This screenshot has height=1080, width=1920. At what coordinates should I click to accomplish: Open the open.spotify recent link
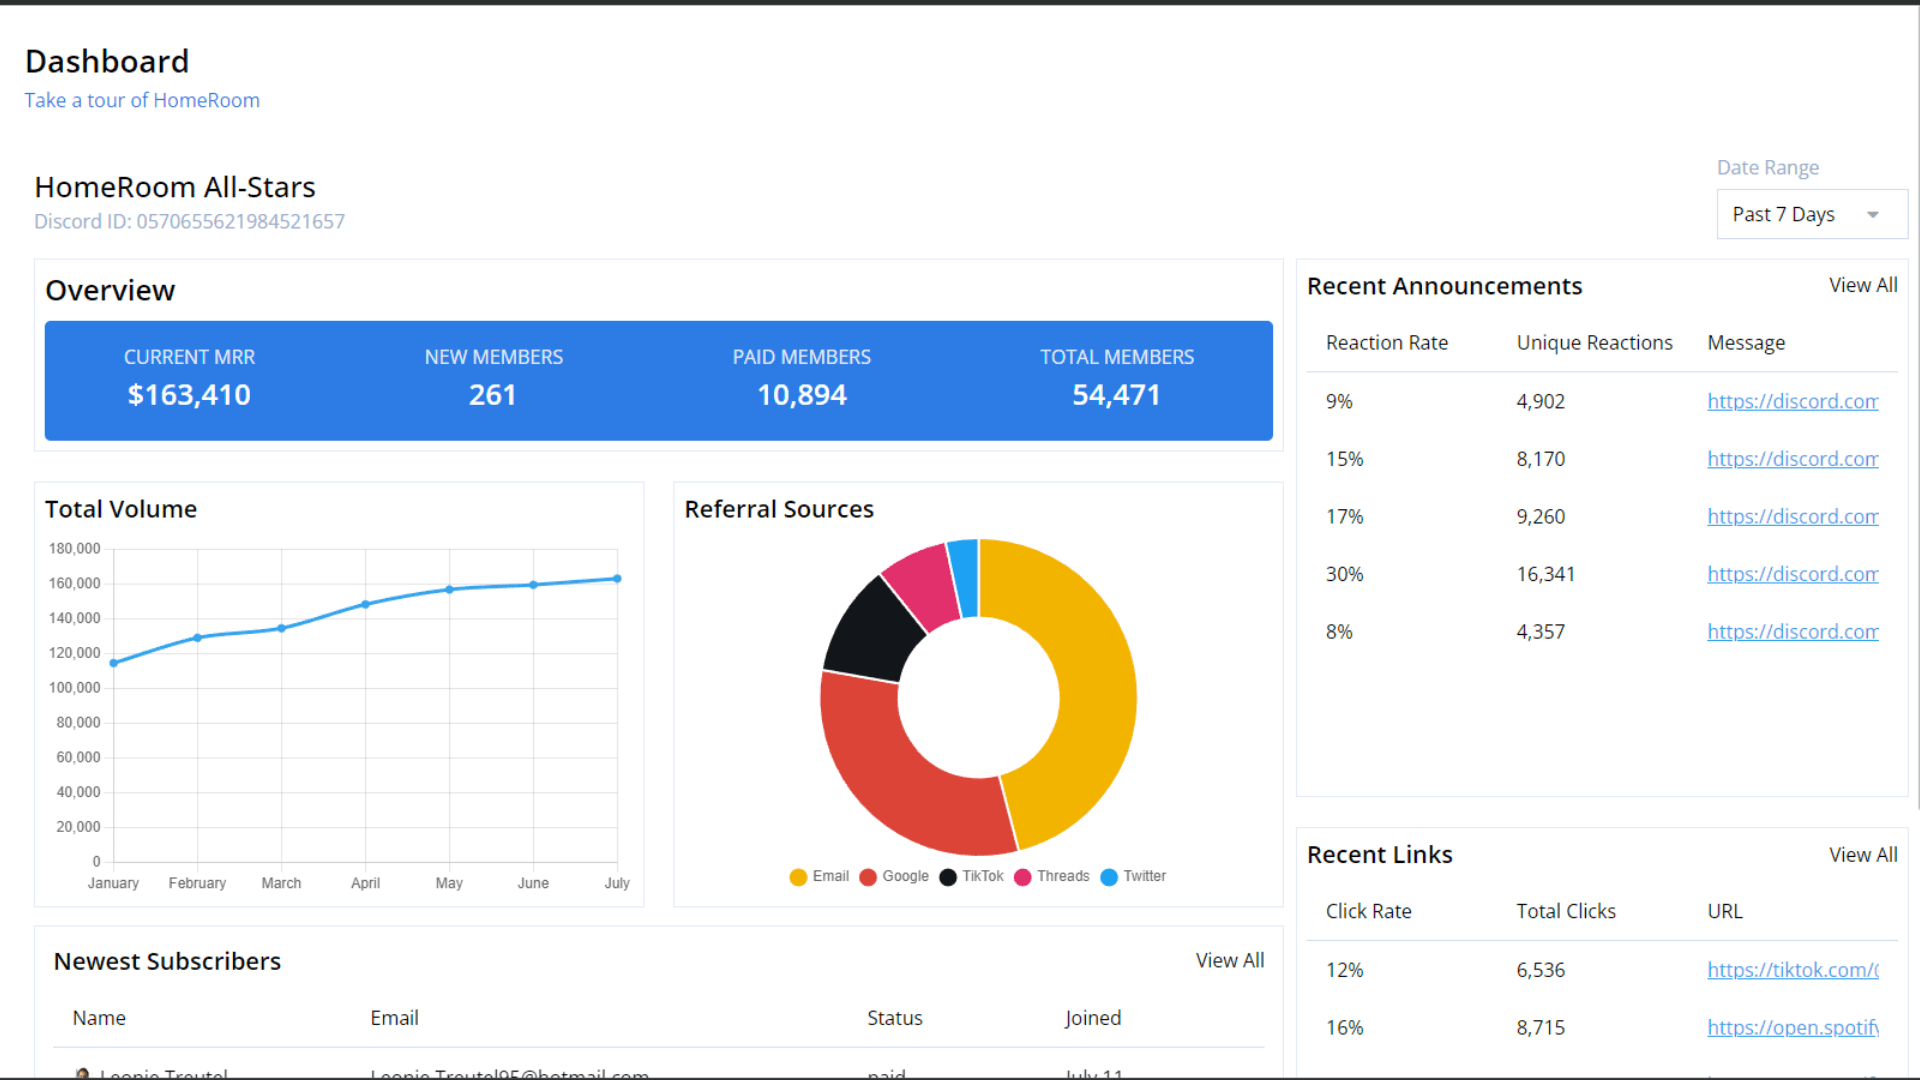coord(1792,1028)
